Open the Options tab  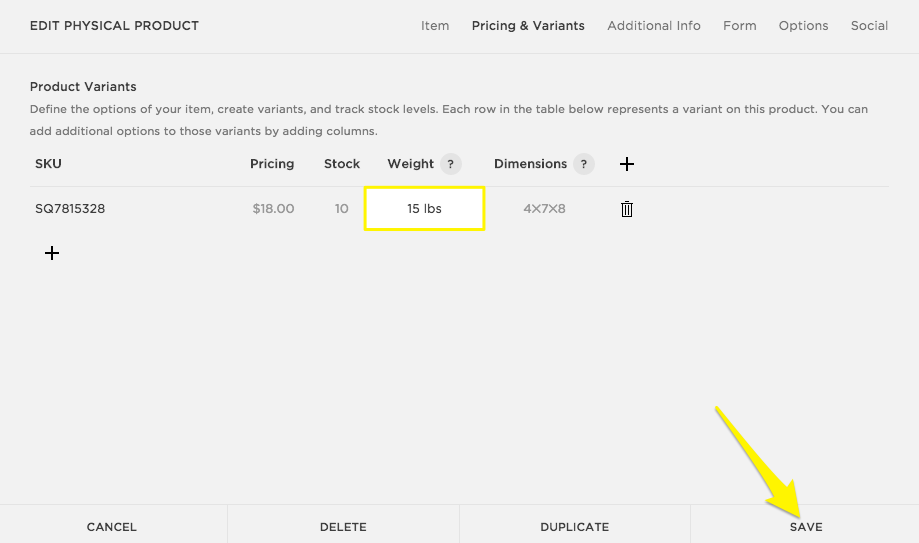(x=804, y=26)
